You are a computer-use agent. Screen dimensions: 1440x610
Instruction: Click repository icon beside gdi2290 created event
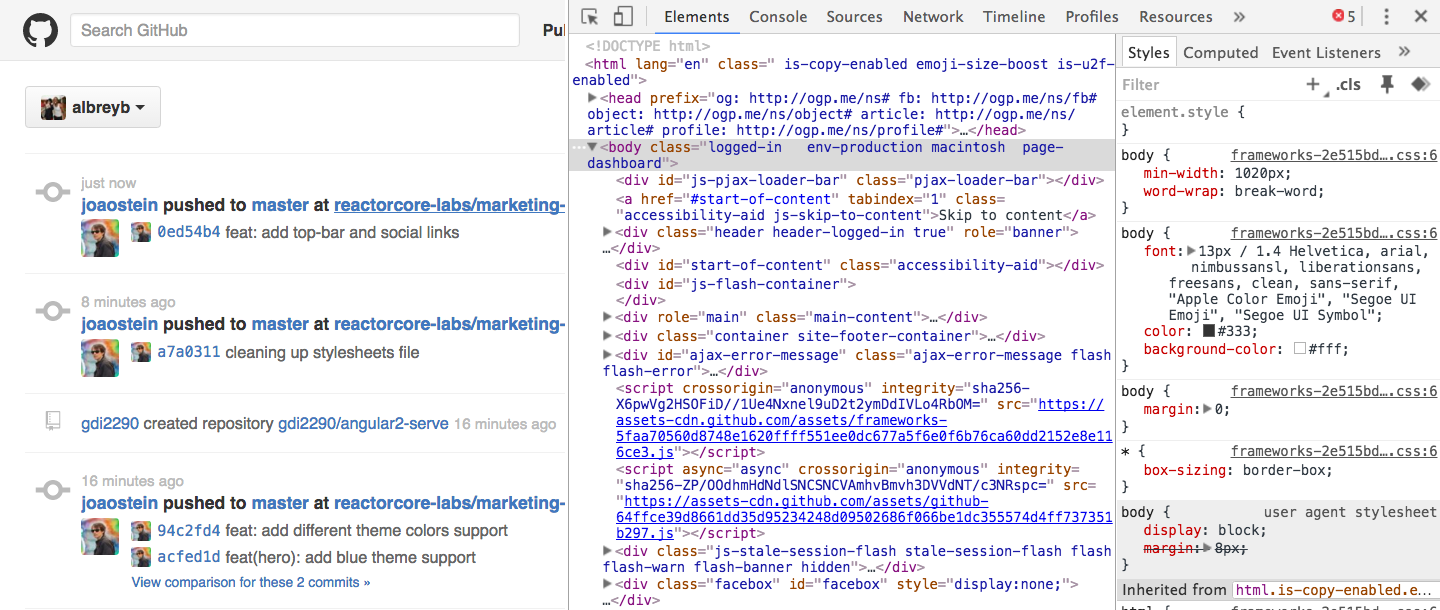(53, 421)
